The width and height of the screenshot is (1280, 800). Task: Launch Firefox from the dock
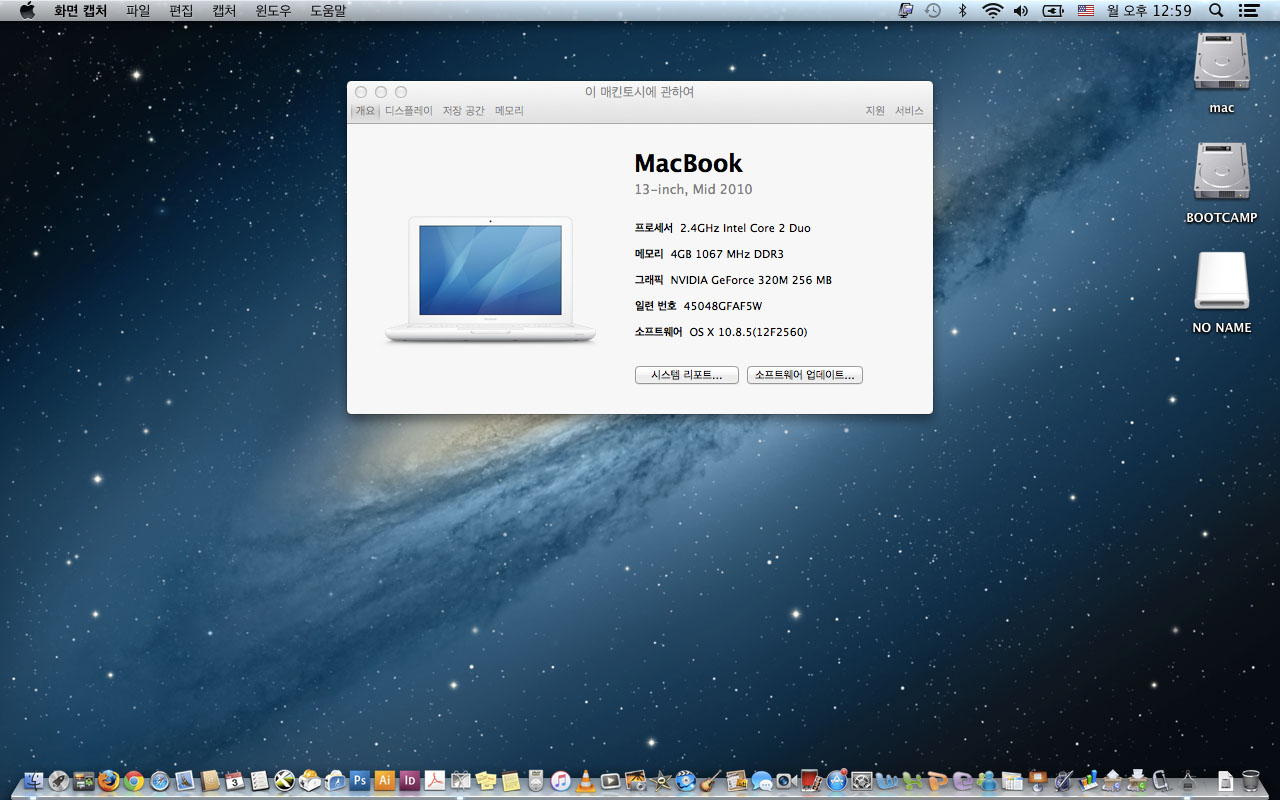(x=109, y=781)
